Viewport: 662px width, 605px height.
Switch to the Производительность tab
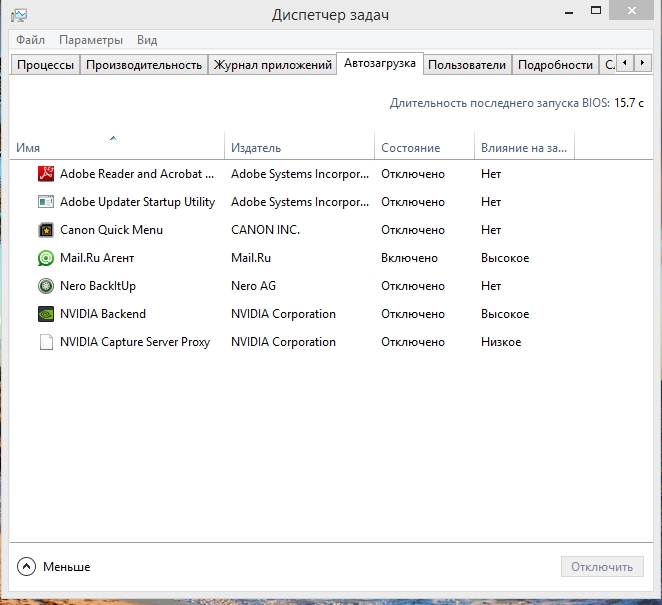click(144, 65)
